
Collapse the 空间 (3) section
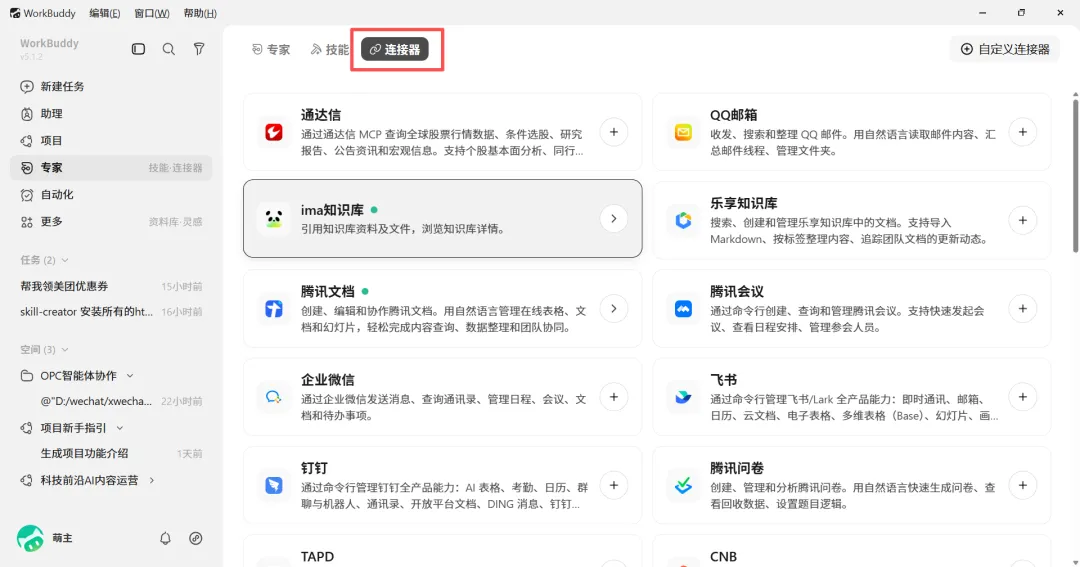click(x=65, y=350)
